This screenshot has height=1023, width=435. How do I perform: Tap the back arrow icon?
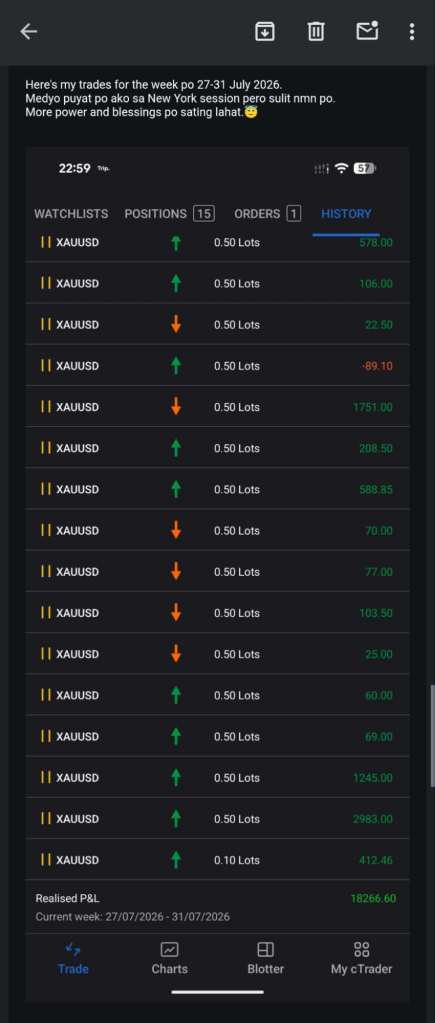28,31
